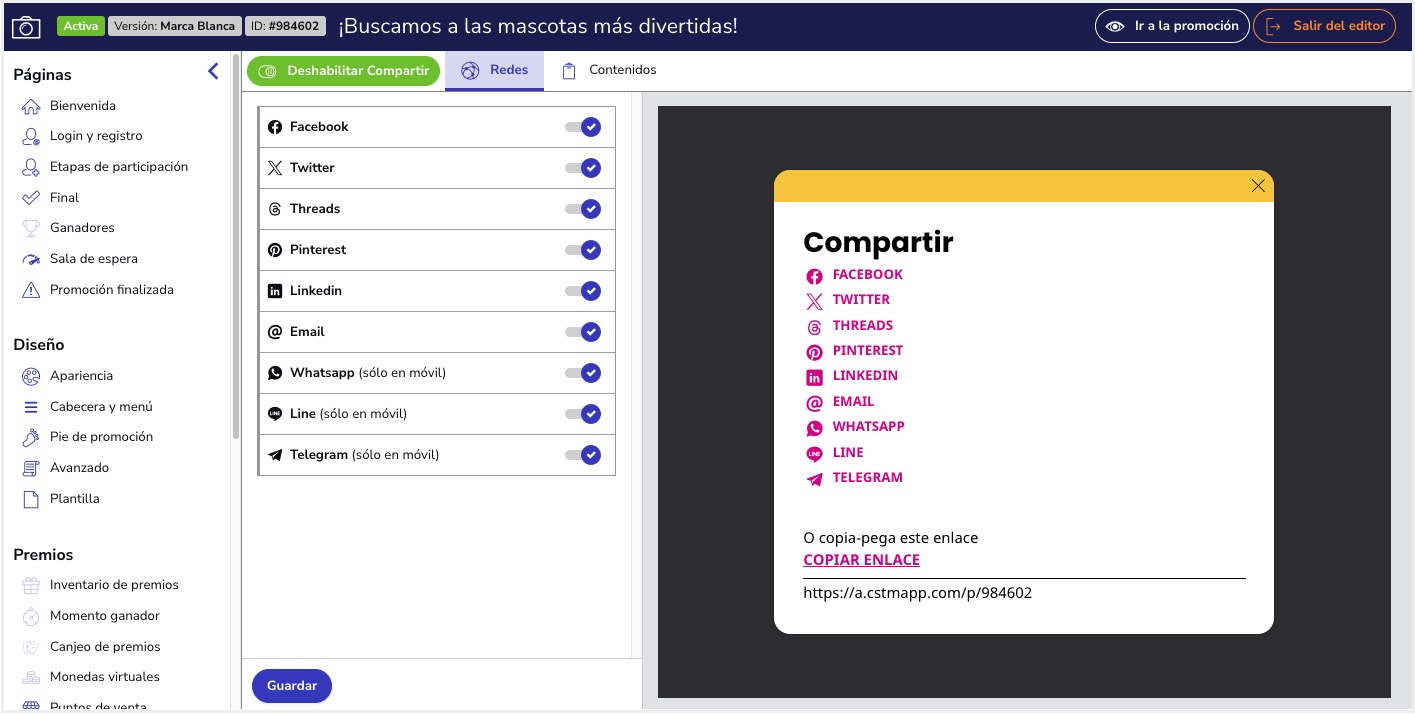Click the X Twitter logo in networks list
Screen dimensions: 1415x714
(x=275, y=168)
